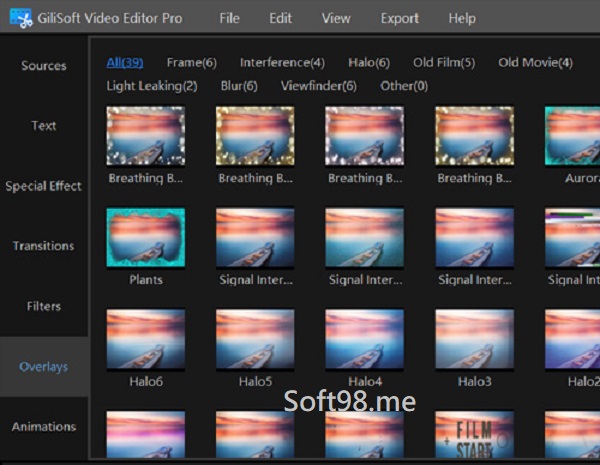Select the Transitions sidebar tab
The height and width of the screenshot is (465, 600).
point(44,246)
